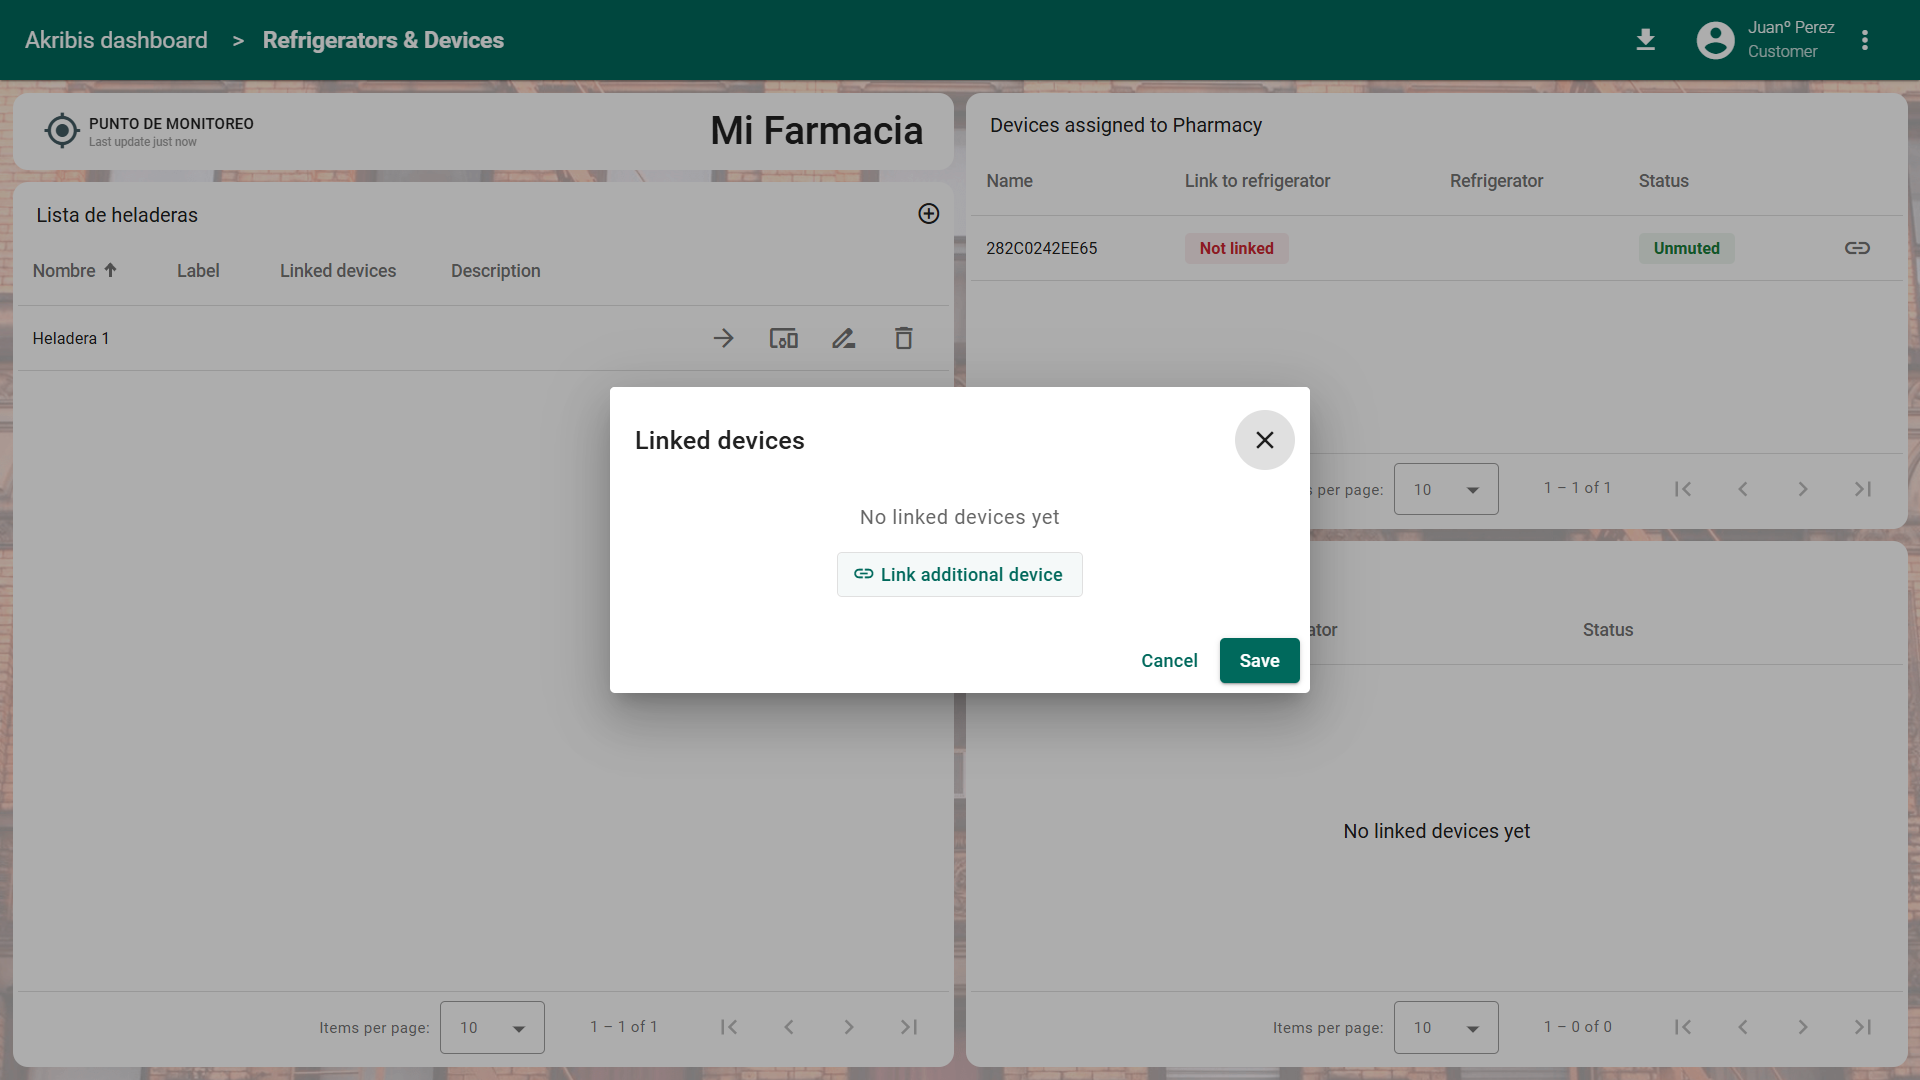Open Heladera 1 with arrow icon
This screenshot has width=1920, height=1080.
[x=723, y=338]
